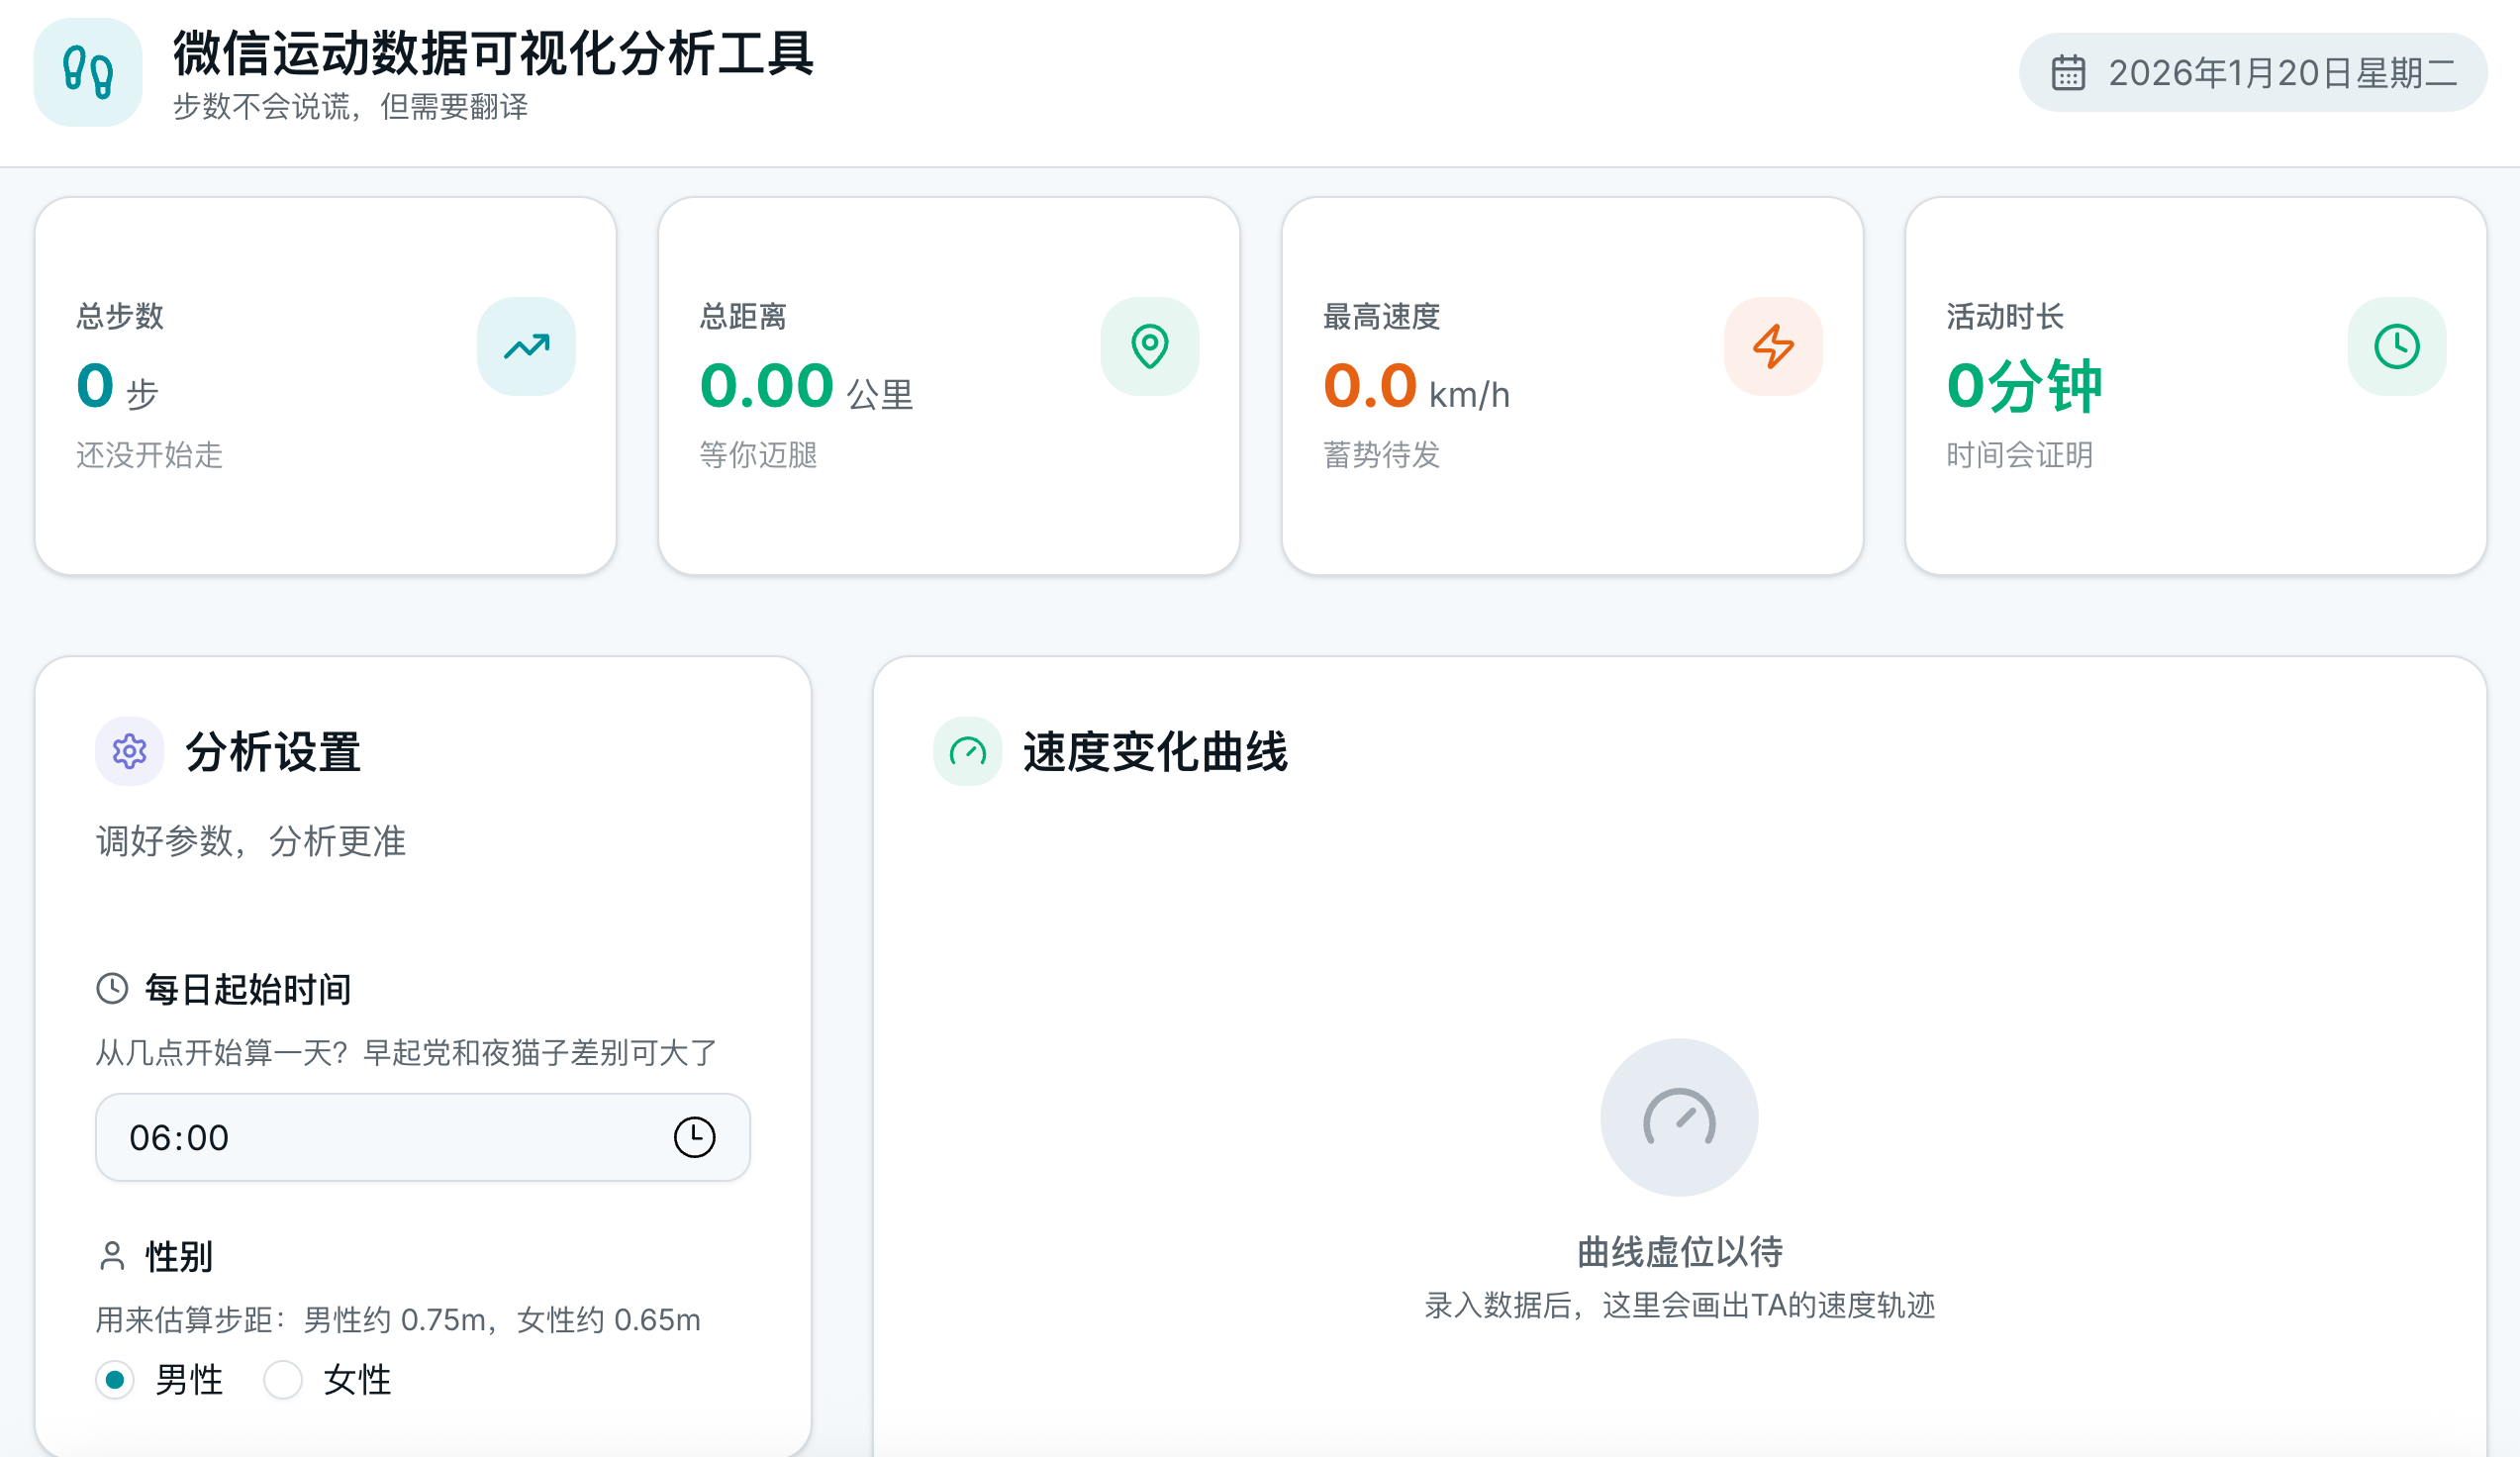This screenshot has width=2520, height=1457.
Task: Click the clock icon in 活动时长 card
Action: tap(2396, 346)
